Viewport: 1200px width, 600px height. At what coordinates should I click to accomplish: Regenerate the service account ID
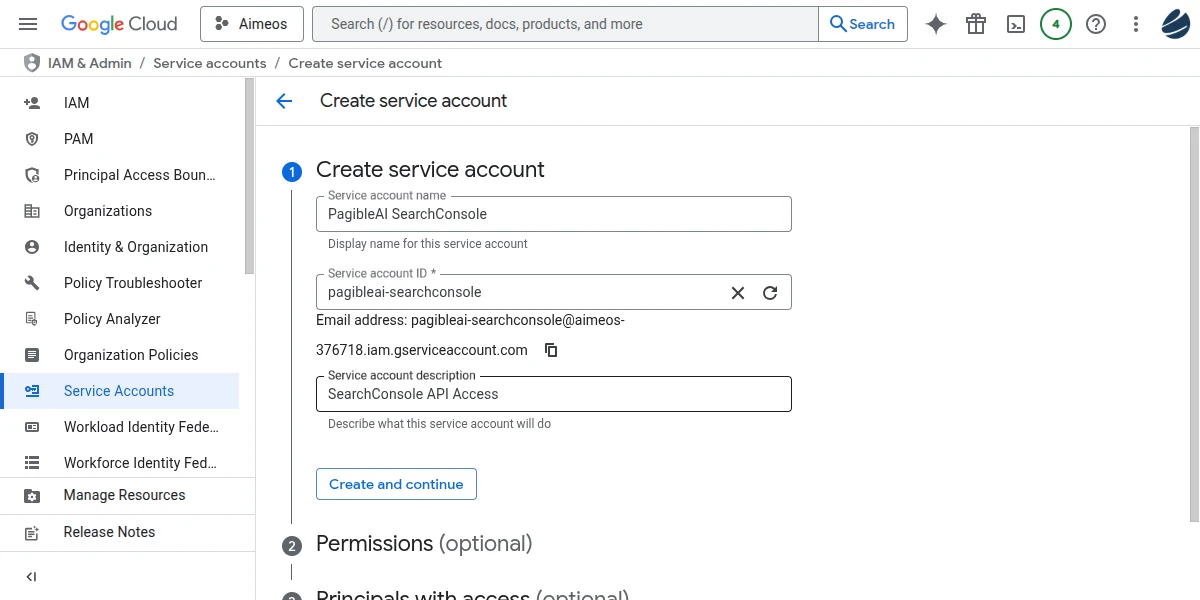[x=770, y=293]
